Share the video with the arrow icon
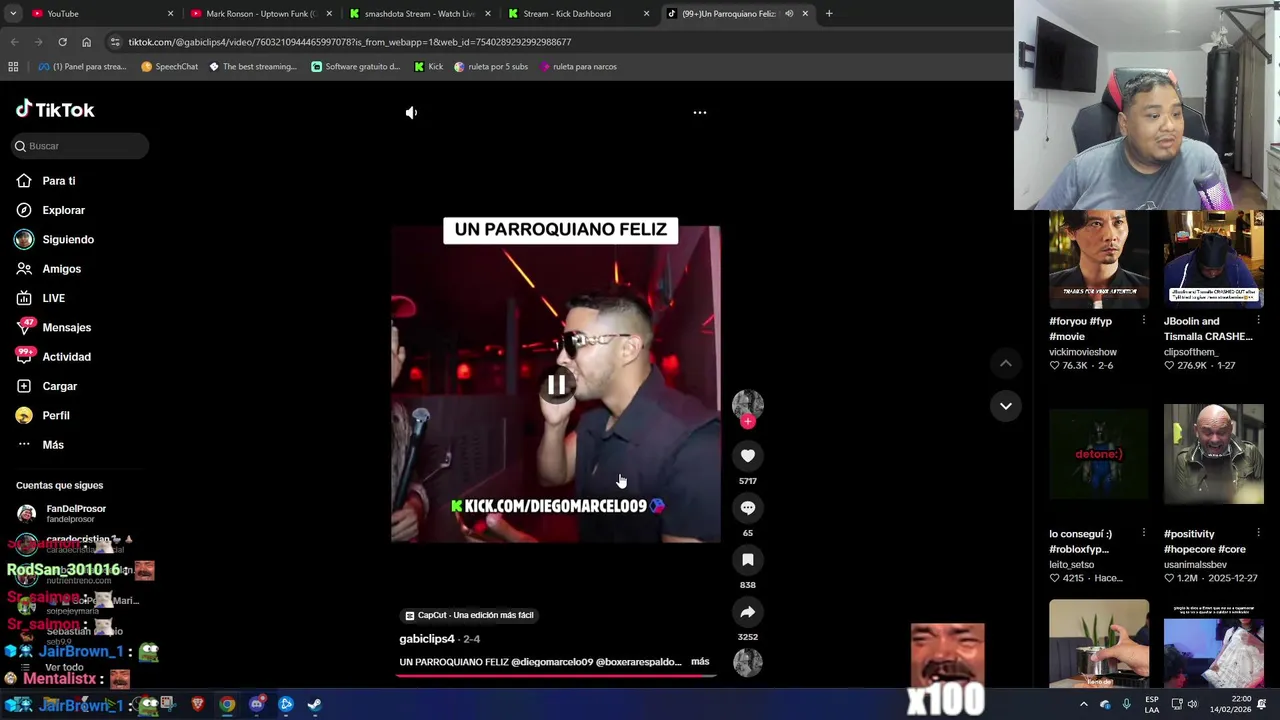Image resolution: width=1280 pixels, height=720 pixels. pos(747,612)
